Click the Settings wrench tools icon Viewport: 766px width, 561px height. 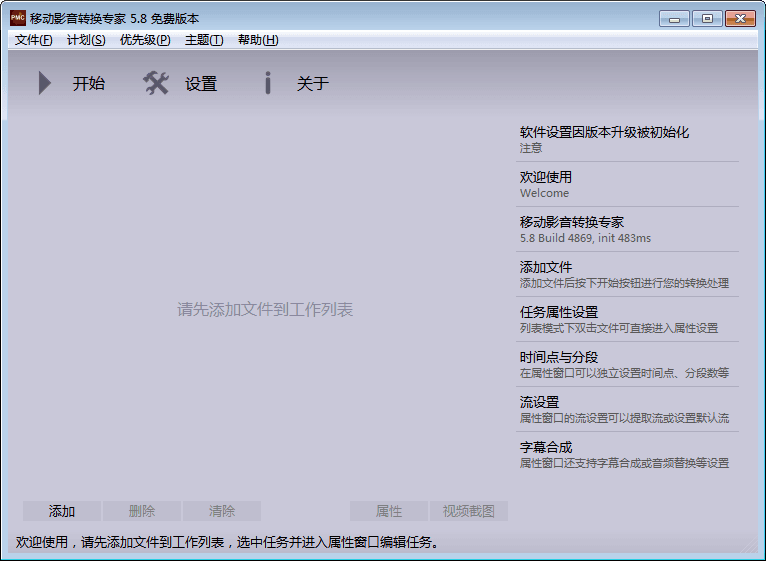coord(156,83)
